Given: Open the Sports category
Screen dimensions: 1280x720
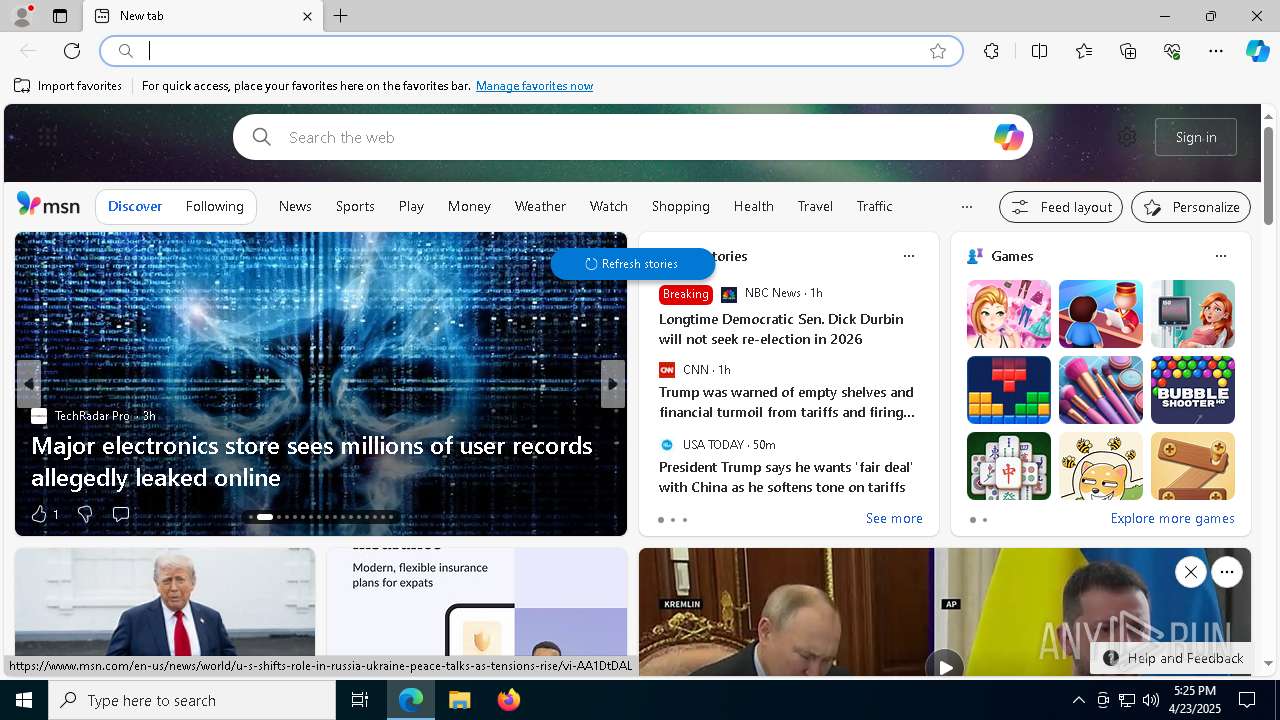Looking at the screenshot, I should 355,206.
